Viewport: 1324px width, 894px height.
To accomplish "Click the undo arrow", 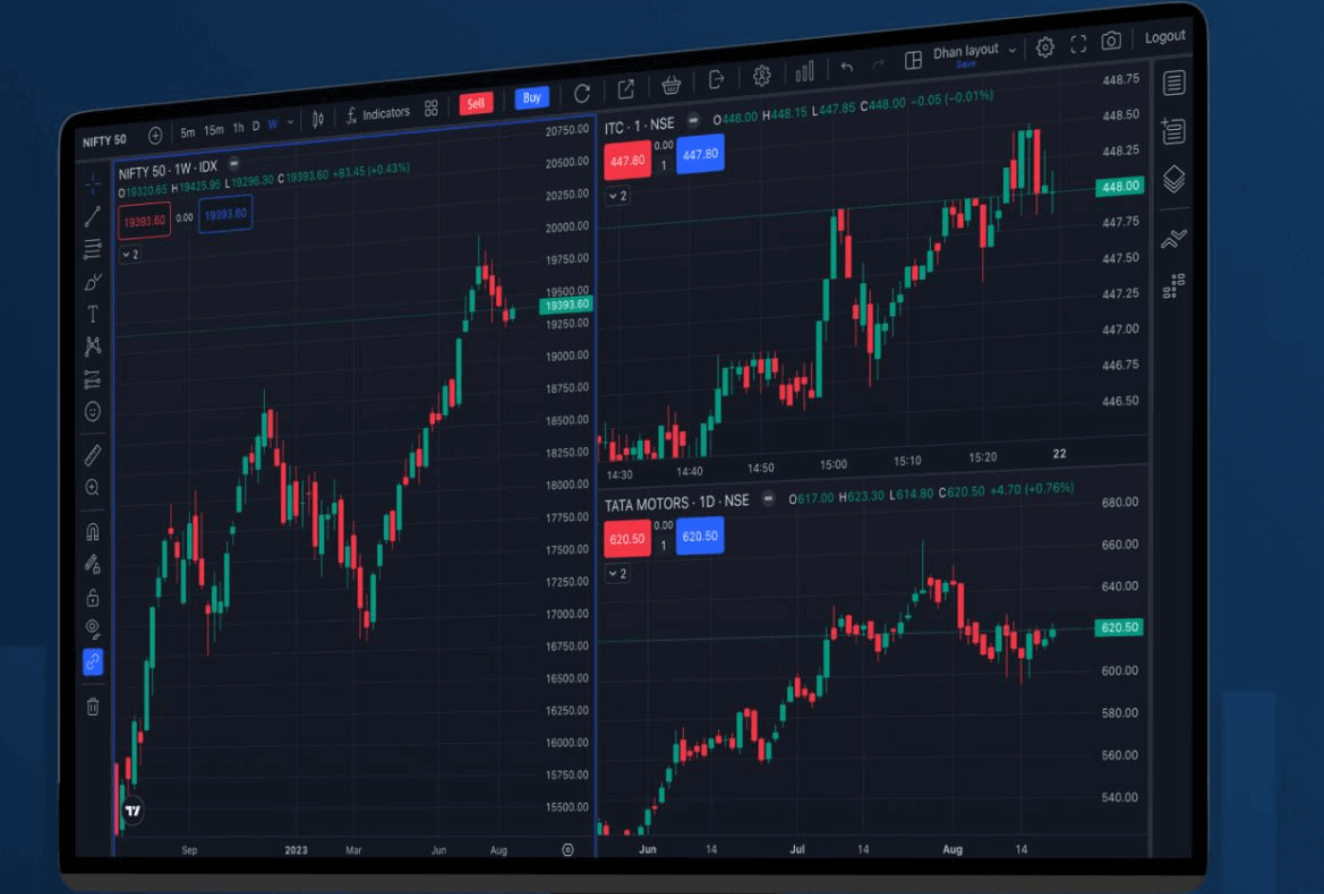I will click(x=847, y=67).
